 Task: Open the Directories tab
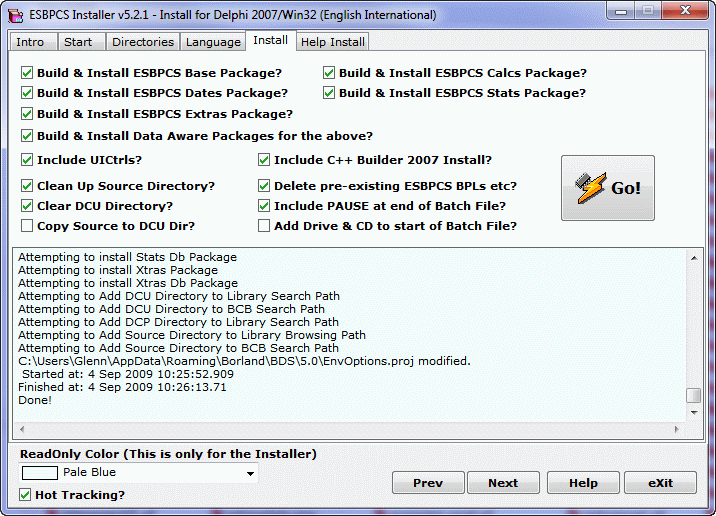click(x=143, y=42)
